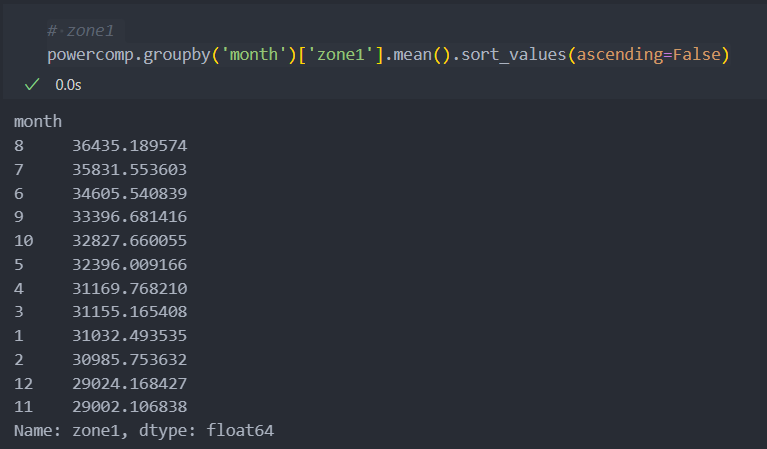
Task: Click value 31032.493535 for month 1
Action: tap(130, 336)
